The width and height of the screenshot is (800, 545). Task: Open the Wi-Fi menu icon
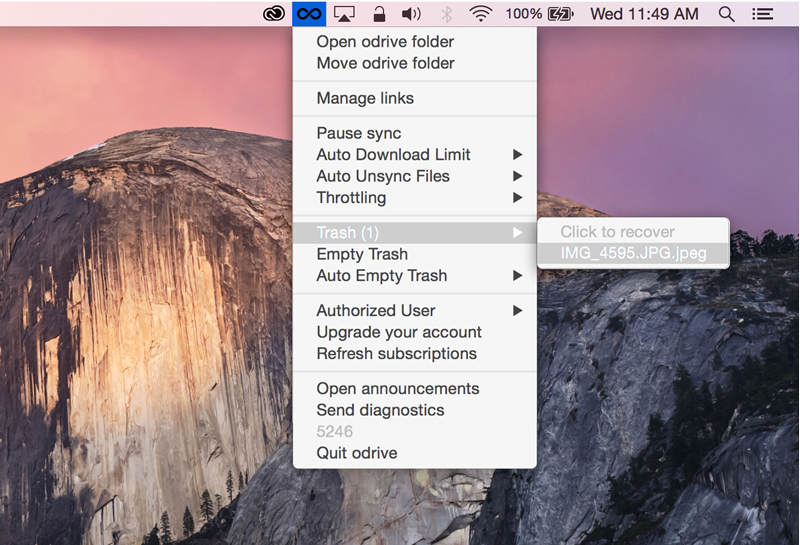481,14
